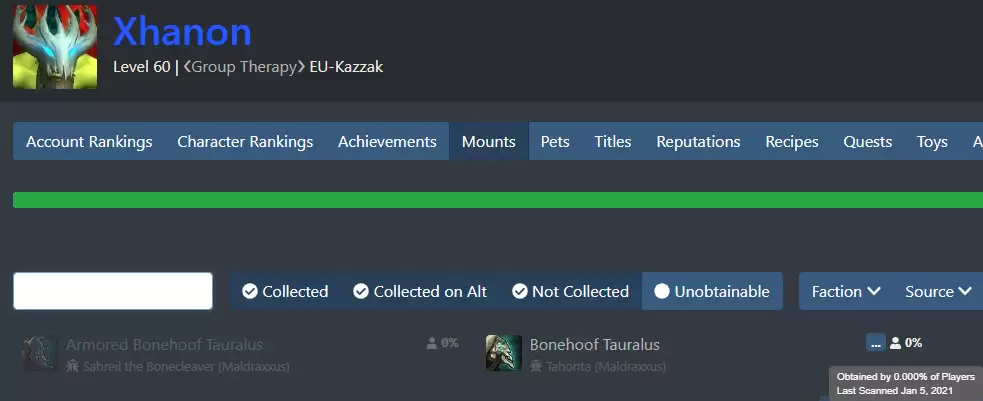Open the Achievements tab
The height and width of the screenshot is (401, 983).
(387, 141)
